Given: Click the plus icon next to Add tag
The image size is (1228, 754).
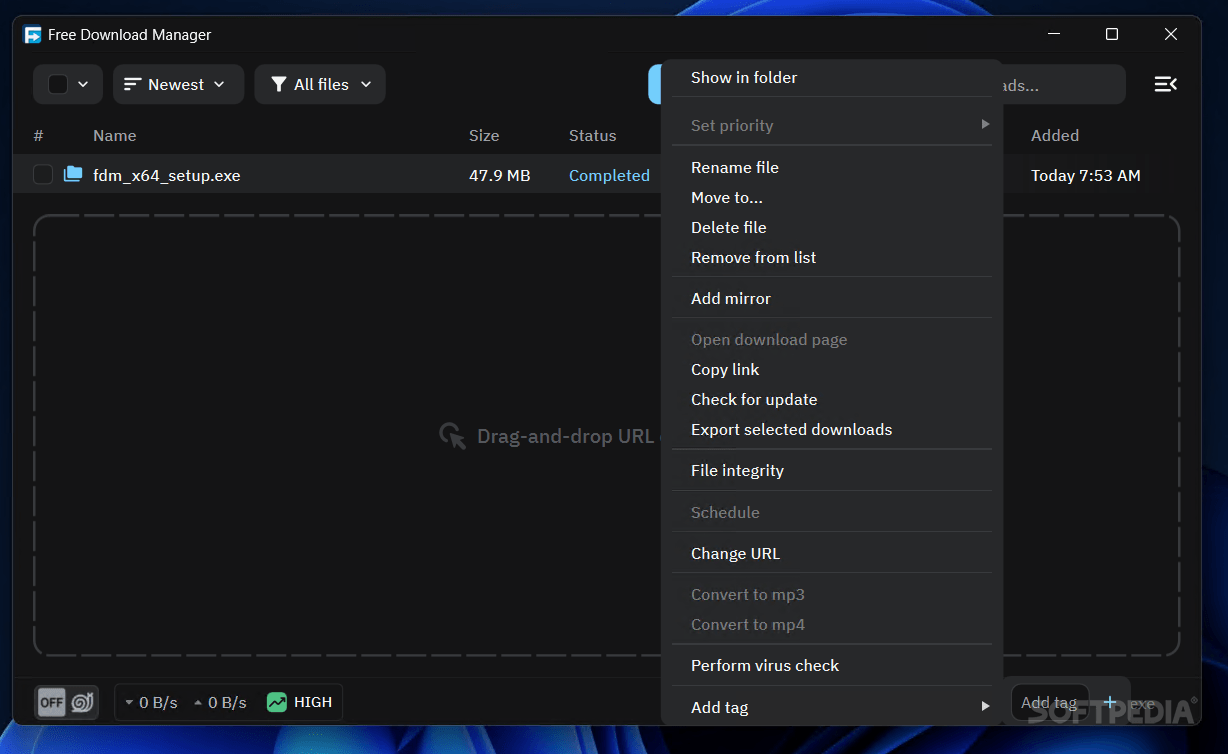Looking at the screenshot, I should point(1110,703).
